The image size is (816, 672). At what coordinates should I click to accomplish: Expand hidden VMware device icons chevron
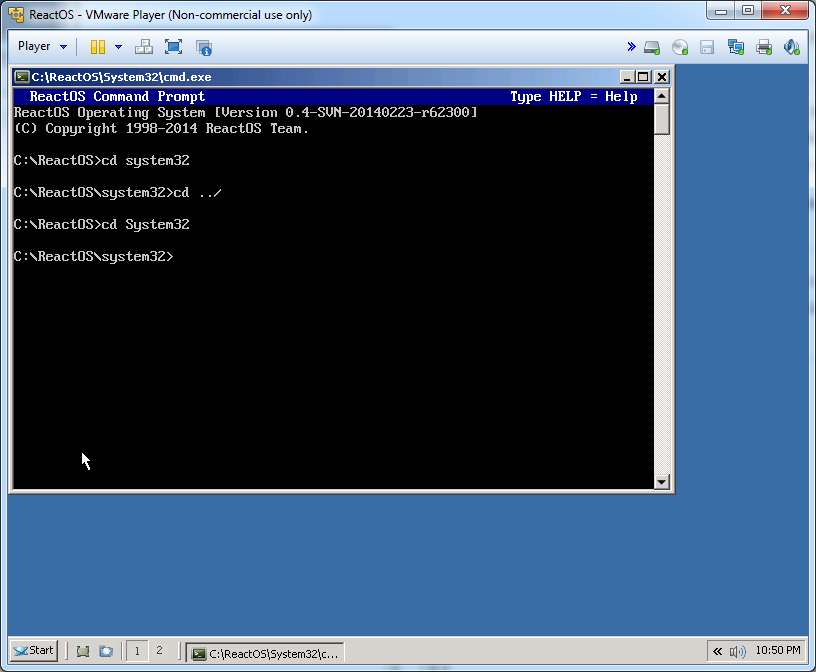631,47
